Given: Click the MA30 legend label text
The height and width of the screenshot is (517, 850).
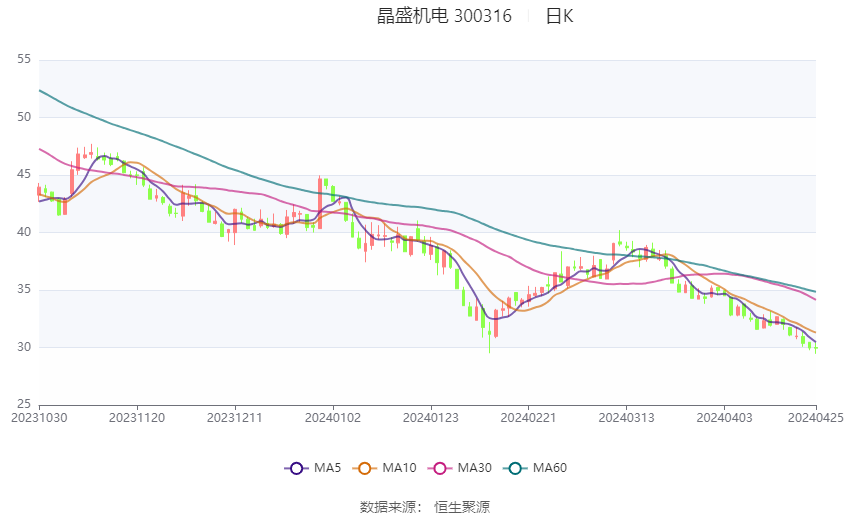Looking at the screenshot, I should point(474,468).
